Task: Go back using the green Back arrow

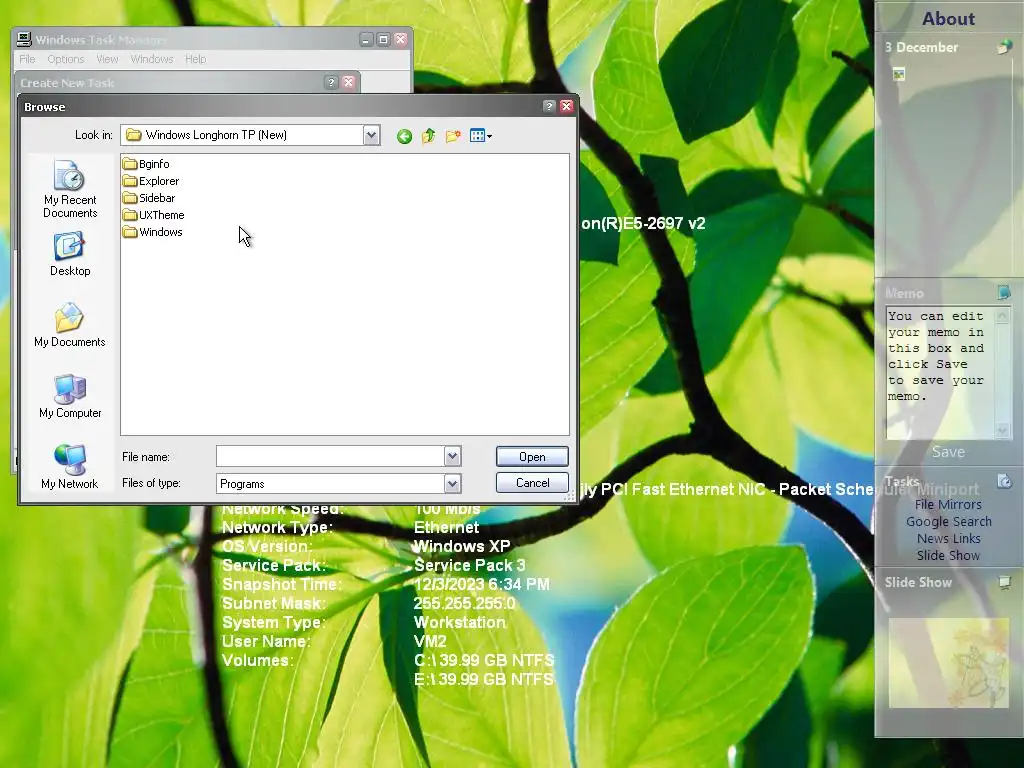Action: click(404, 136)
